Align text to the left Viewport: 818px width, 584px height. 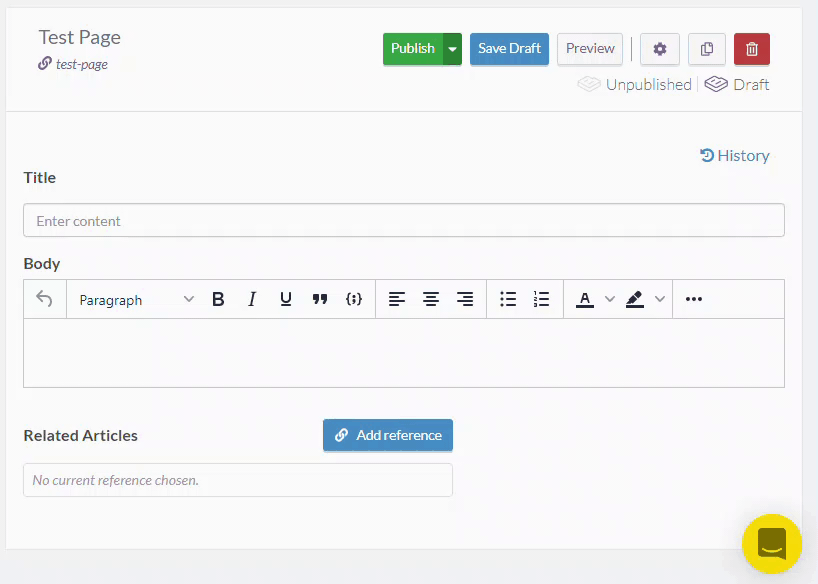point(397,299)
